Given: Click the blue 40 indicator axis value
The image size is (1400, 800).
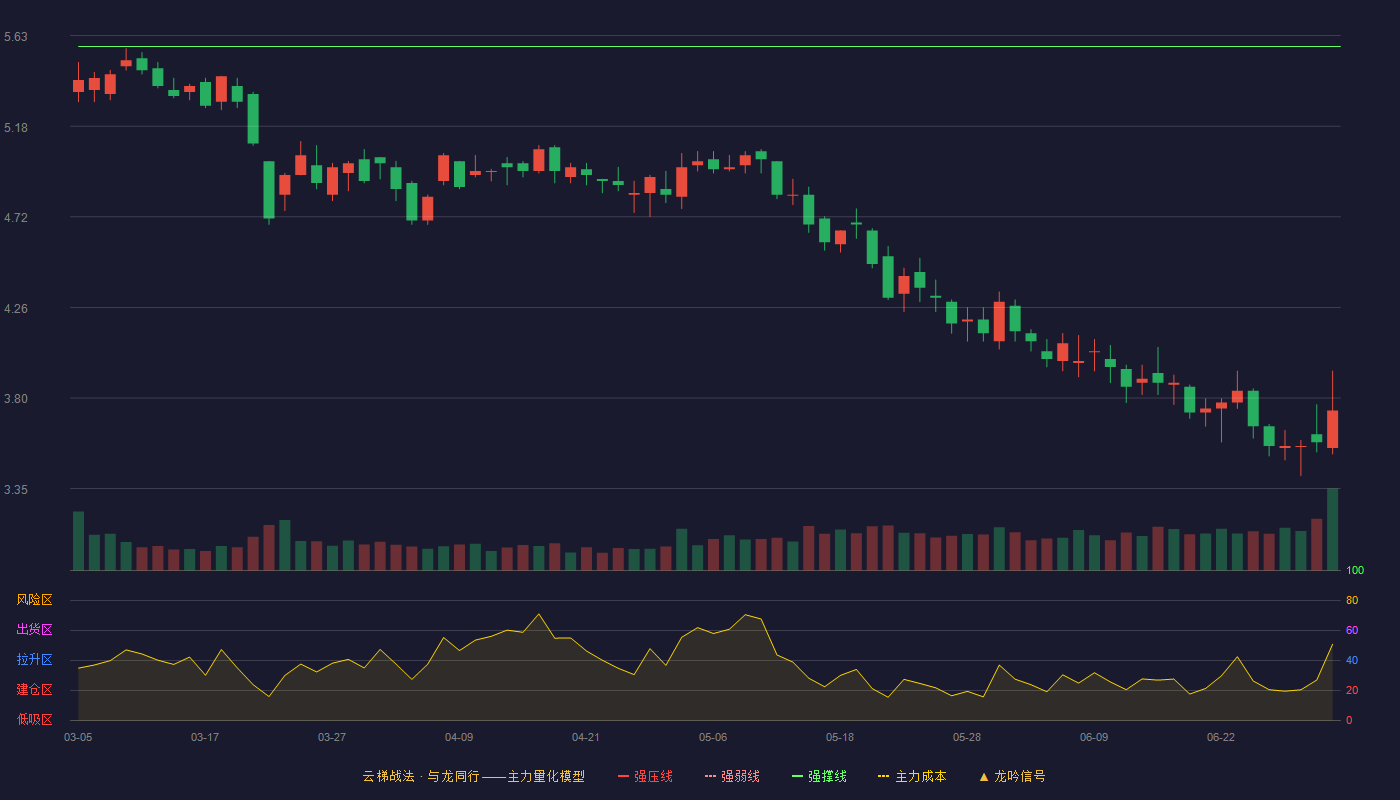Looking at the screenshot, I should [1352, 660].
